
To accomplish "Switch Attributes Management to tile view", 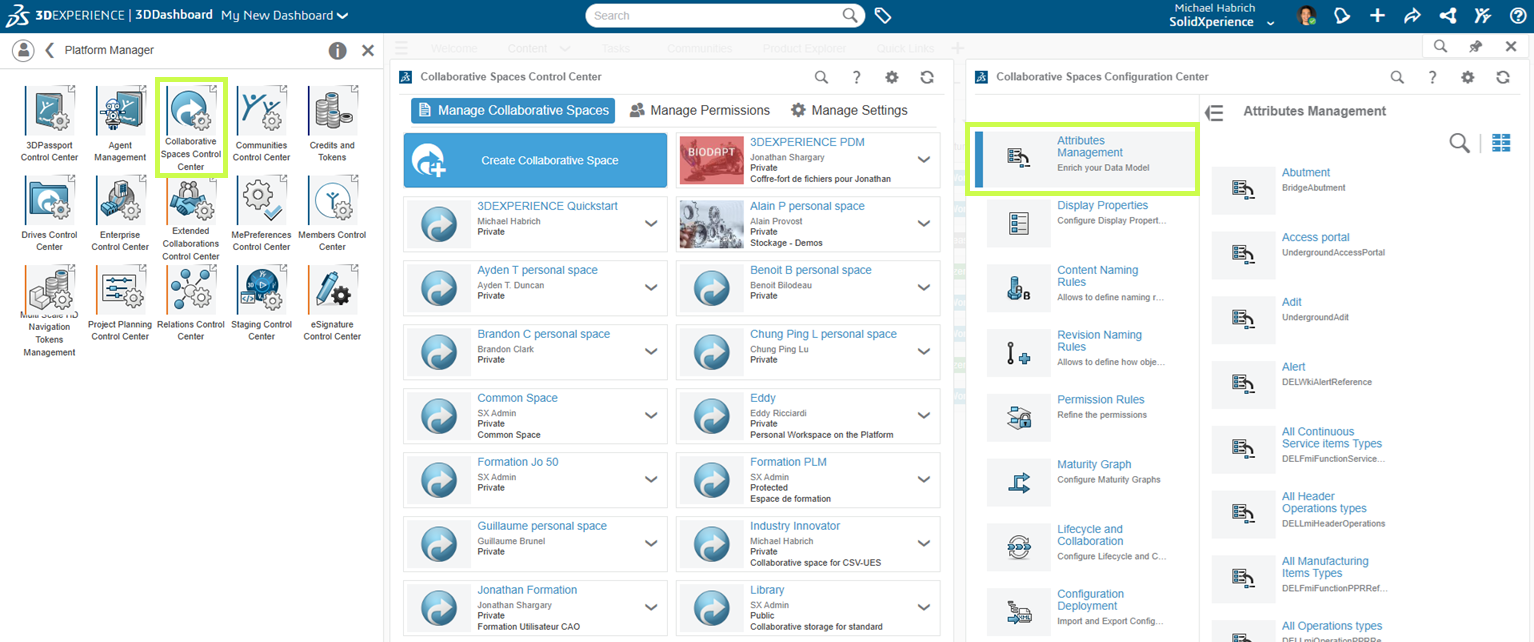I will 1501,143.
